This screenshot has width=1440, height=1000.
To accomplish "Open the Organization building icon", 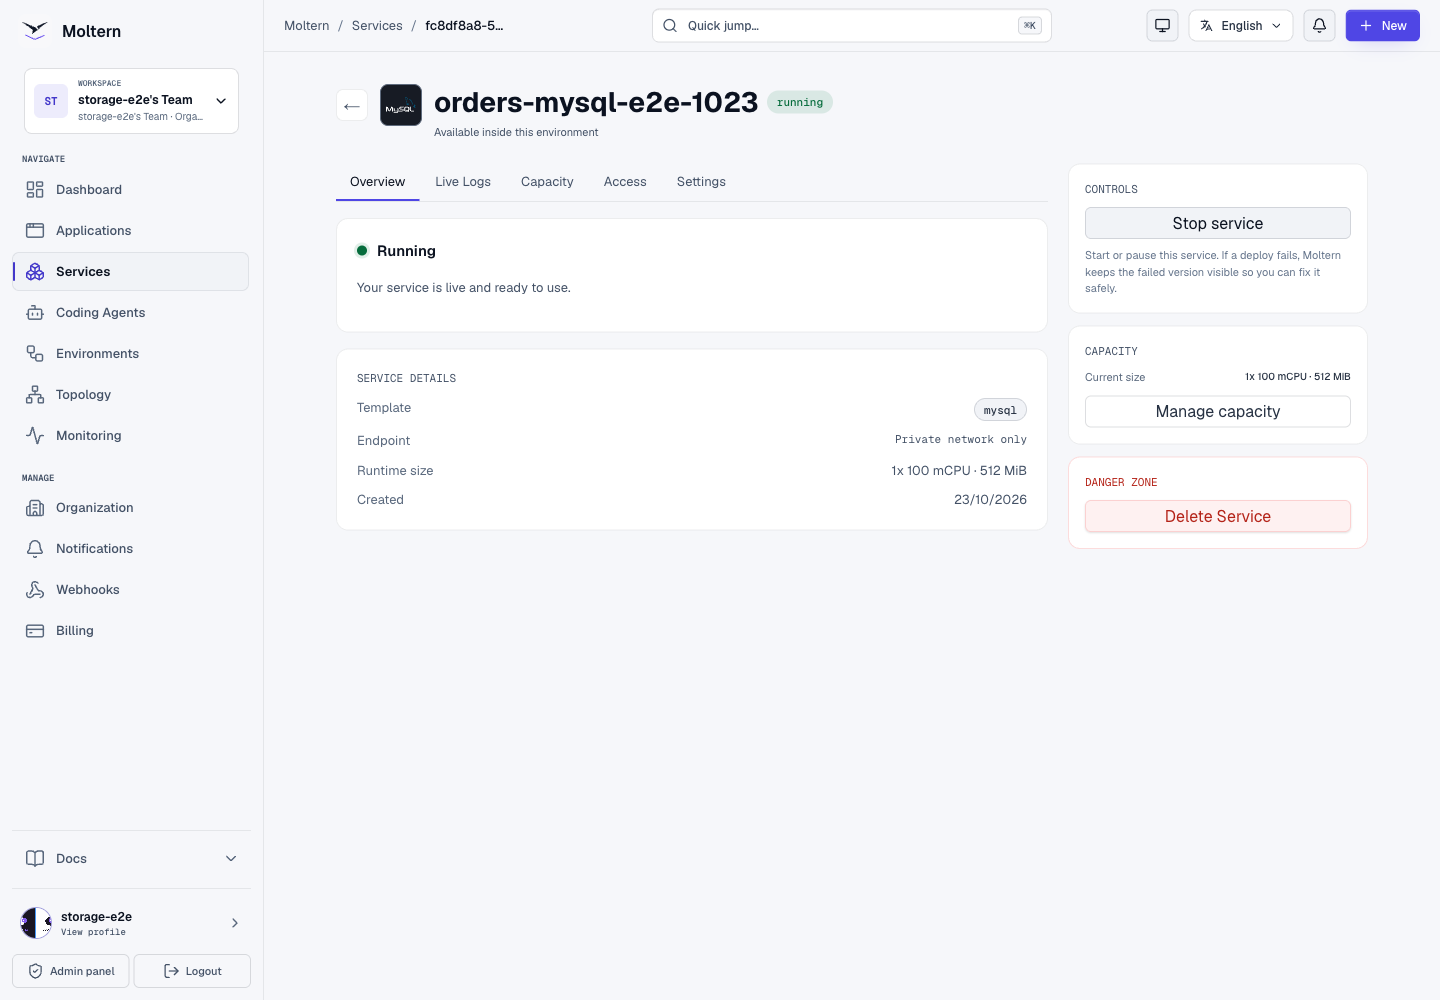I will tap(35, 508).
